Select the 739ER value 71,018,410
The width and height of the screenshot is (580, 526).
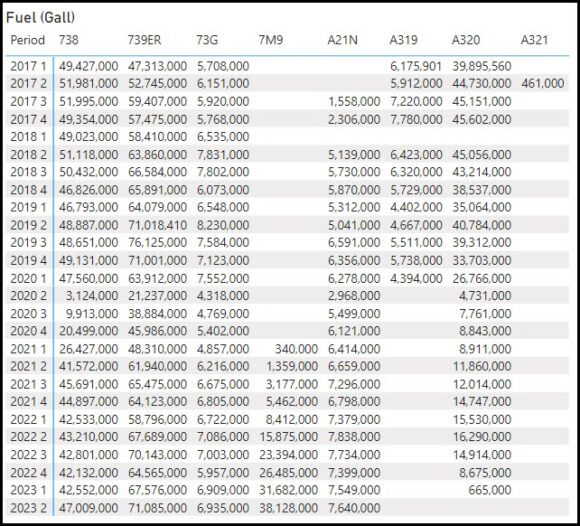tap(157, 225)
